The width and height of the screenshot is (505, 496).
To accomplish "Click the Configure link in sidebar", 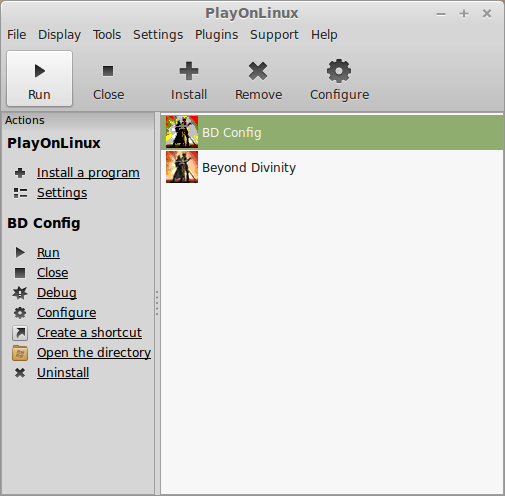I will coord(66,313).
